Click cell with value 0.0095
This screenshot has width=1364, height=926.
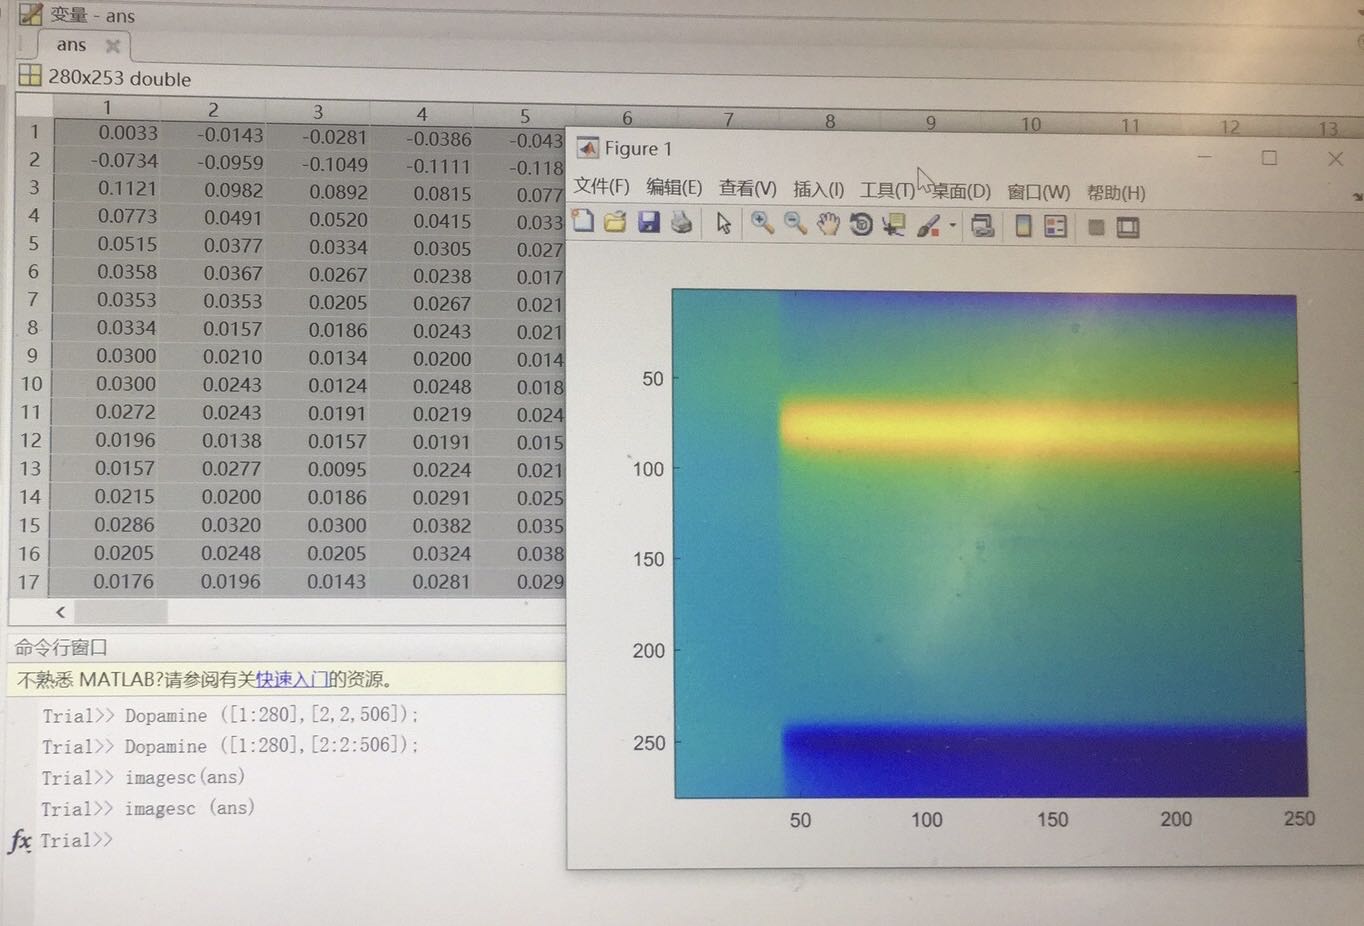(337, 469)
